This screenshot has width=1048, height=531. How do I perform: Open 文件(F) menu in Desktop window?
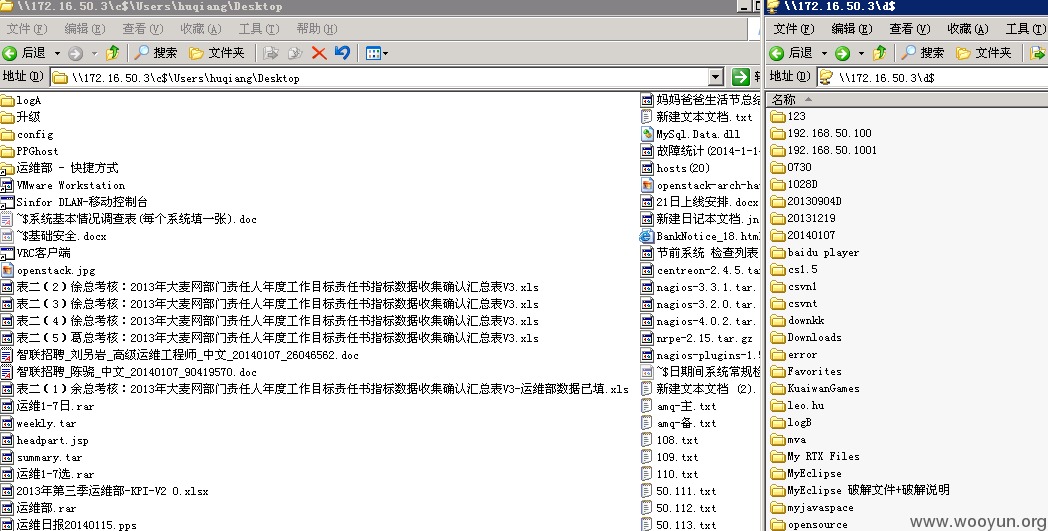click(x=27, y=29)
